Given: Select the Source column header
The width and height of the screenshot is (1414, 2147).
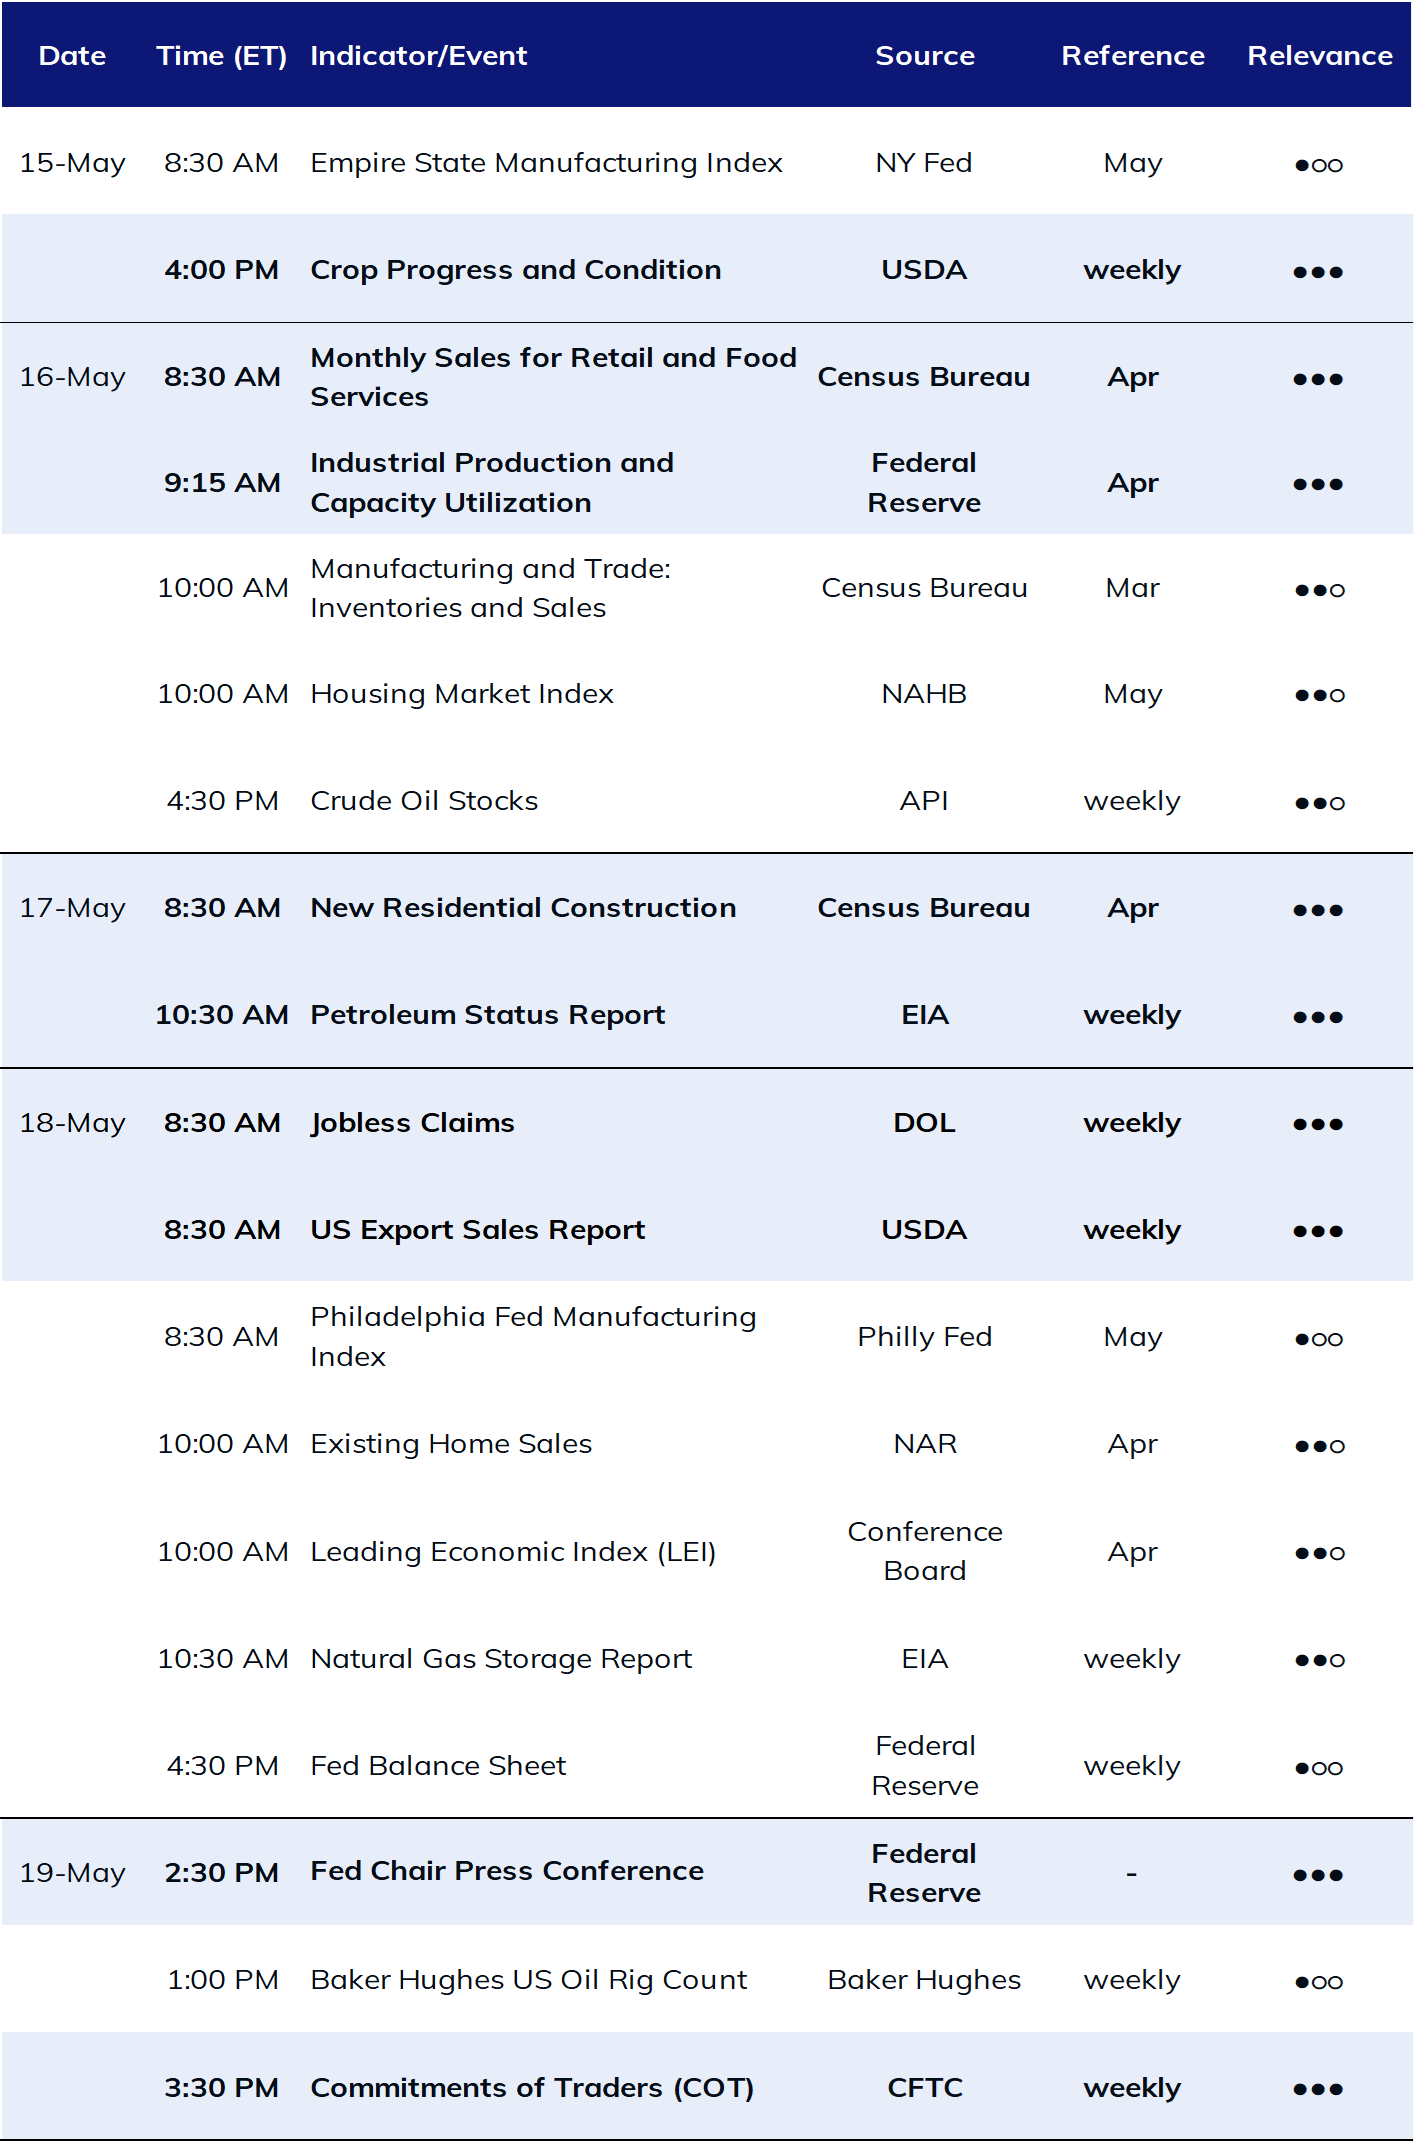Looking at the screenshot, I should click(x=925, y=56).
